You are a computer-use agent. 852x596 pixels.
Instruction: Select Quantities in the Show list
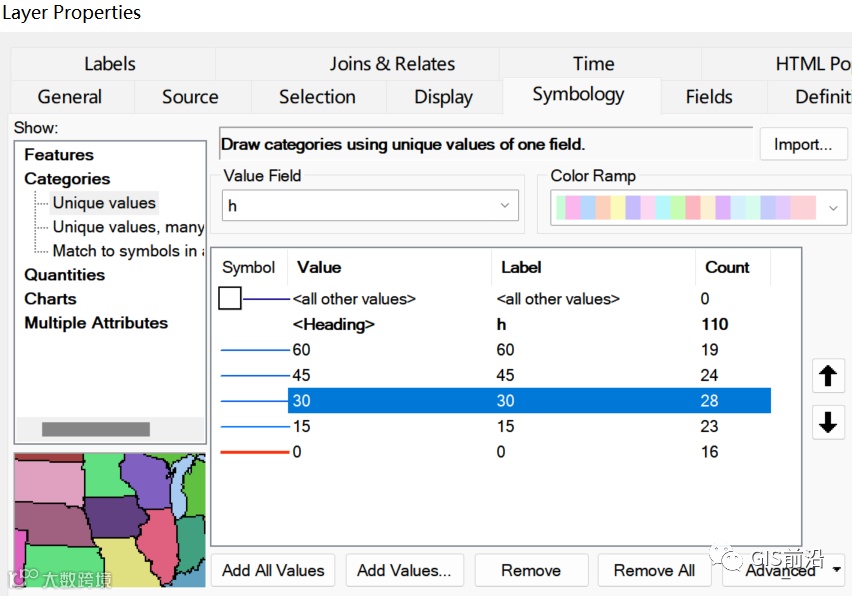pos(64,275)
